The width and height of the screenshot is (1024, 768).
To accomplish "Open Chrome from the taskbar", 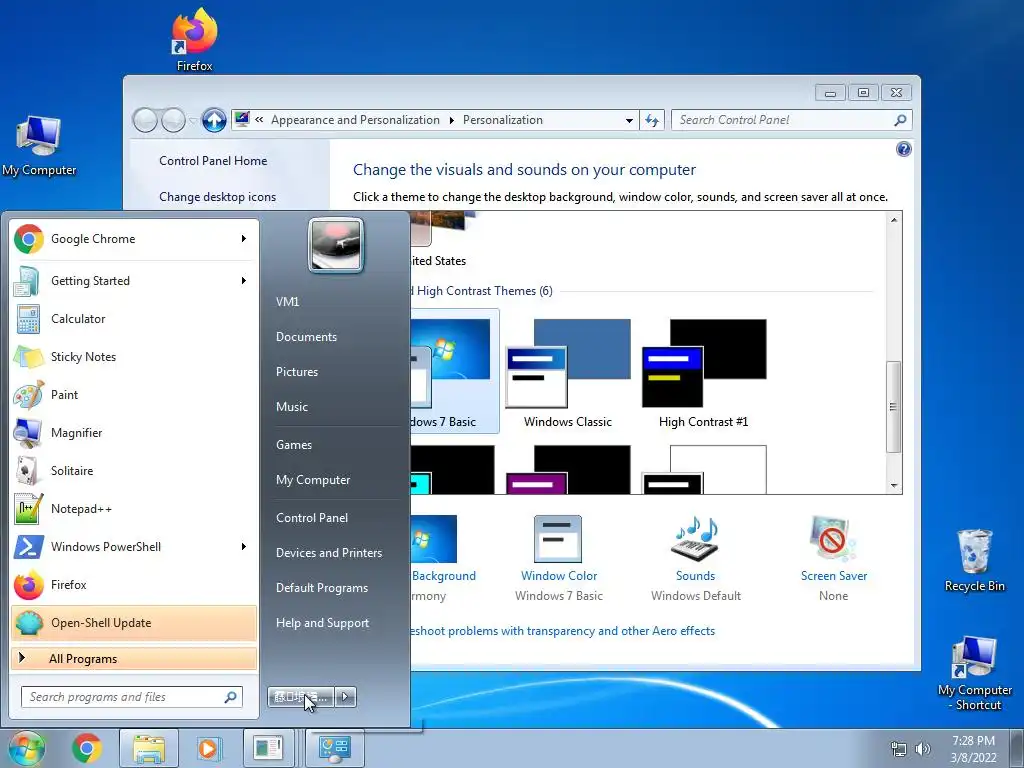I will pyautogui.click(x=86, y=748).
